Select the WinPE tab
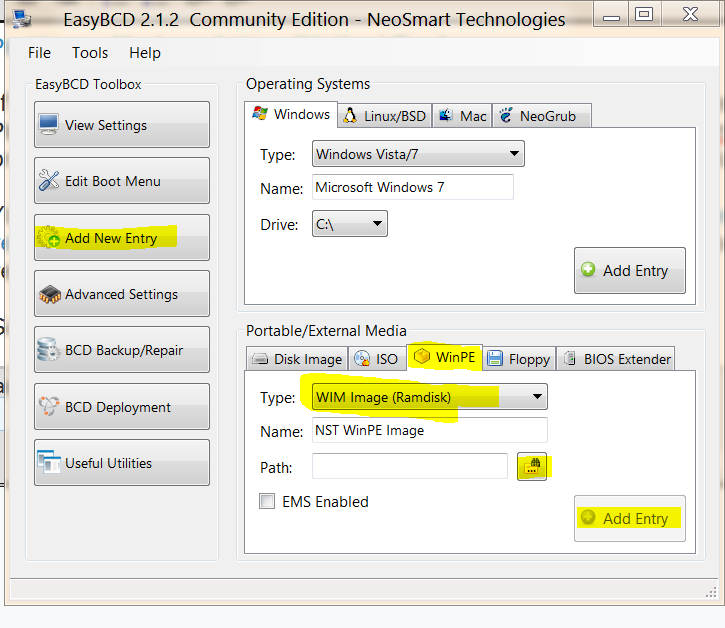 click(444, 357)
